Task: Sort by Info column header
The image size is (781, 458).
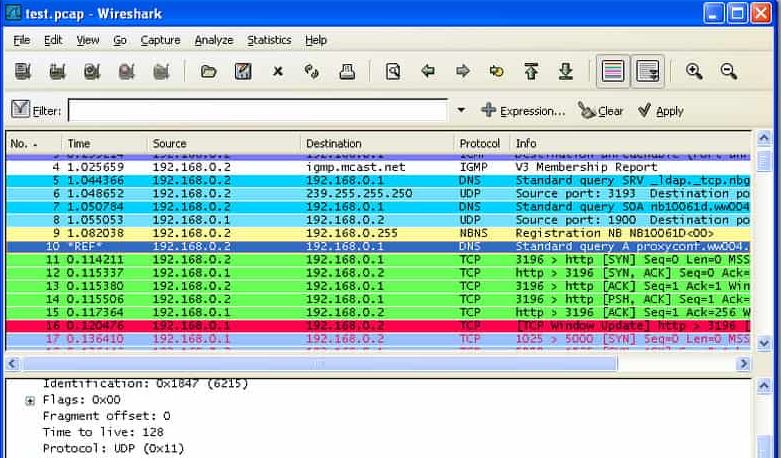Action: coord(630,143)
